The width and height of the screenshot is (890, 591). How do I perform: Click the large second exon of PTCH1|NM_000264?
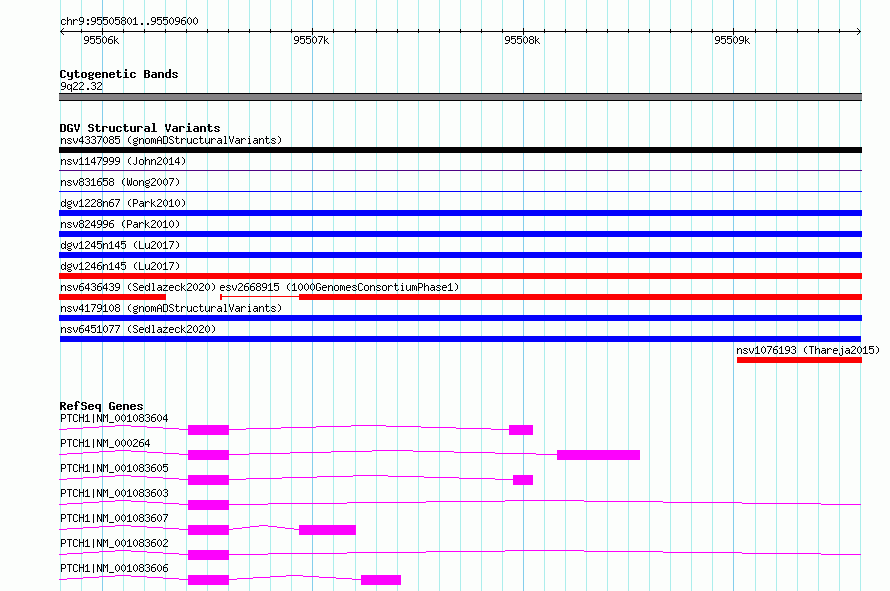(598, 455)
